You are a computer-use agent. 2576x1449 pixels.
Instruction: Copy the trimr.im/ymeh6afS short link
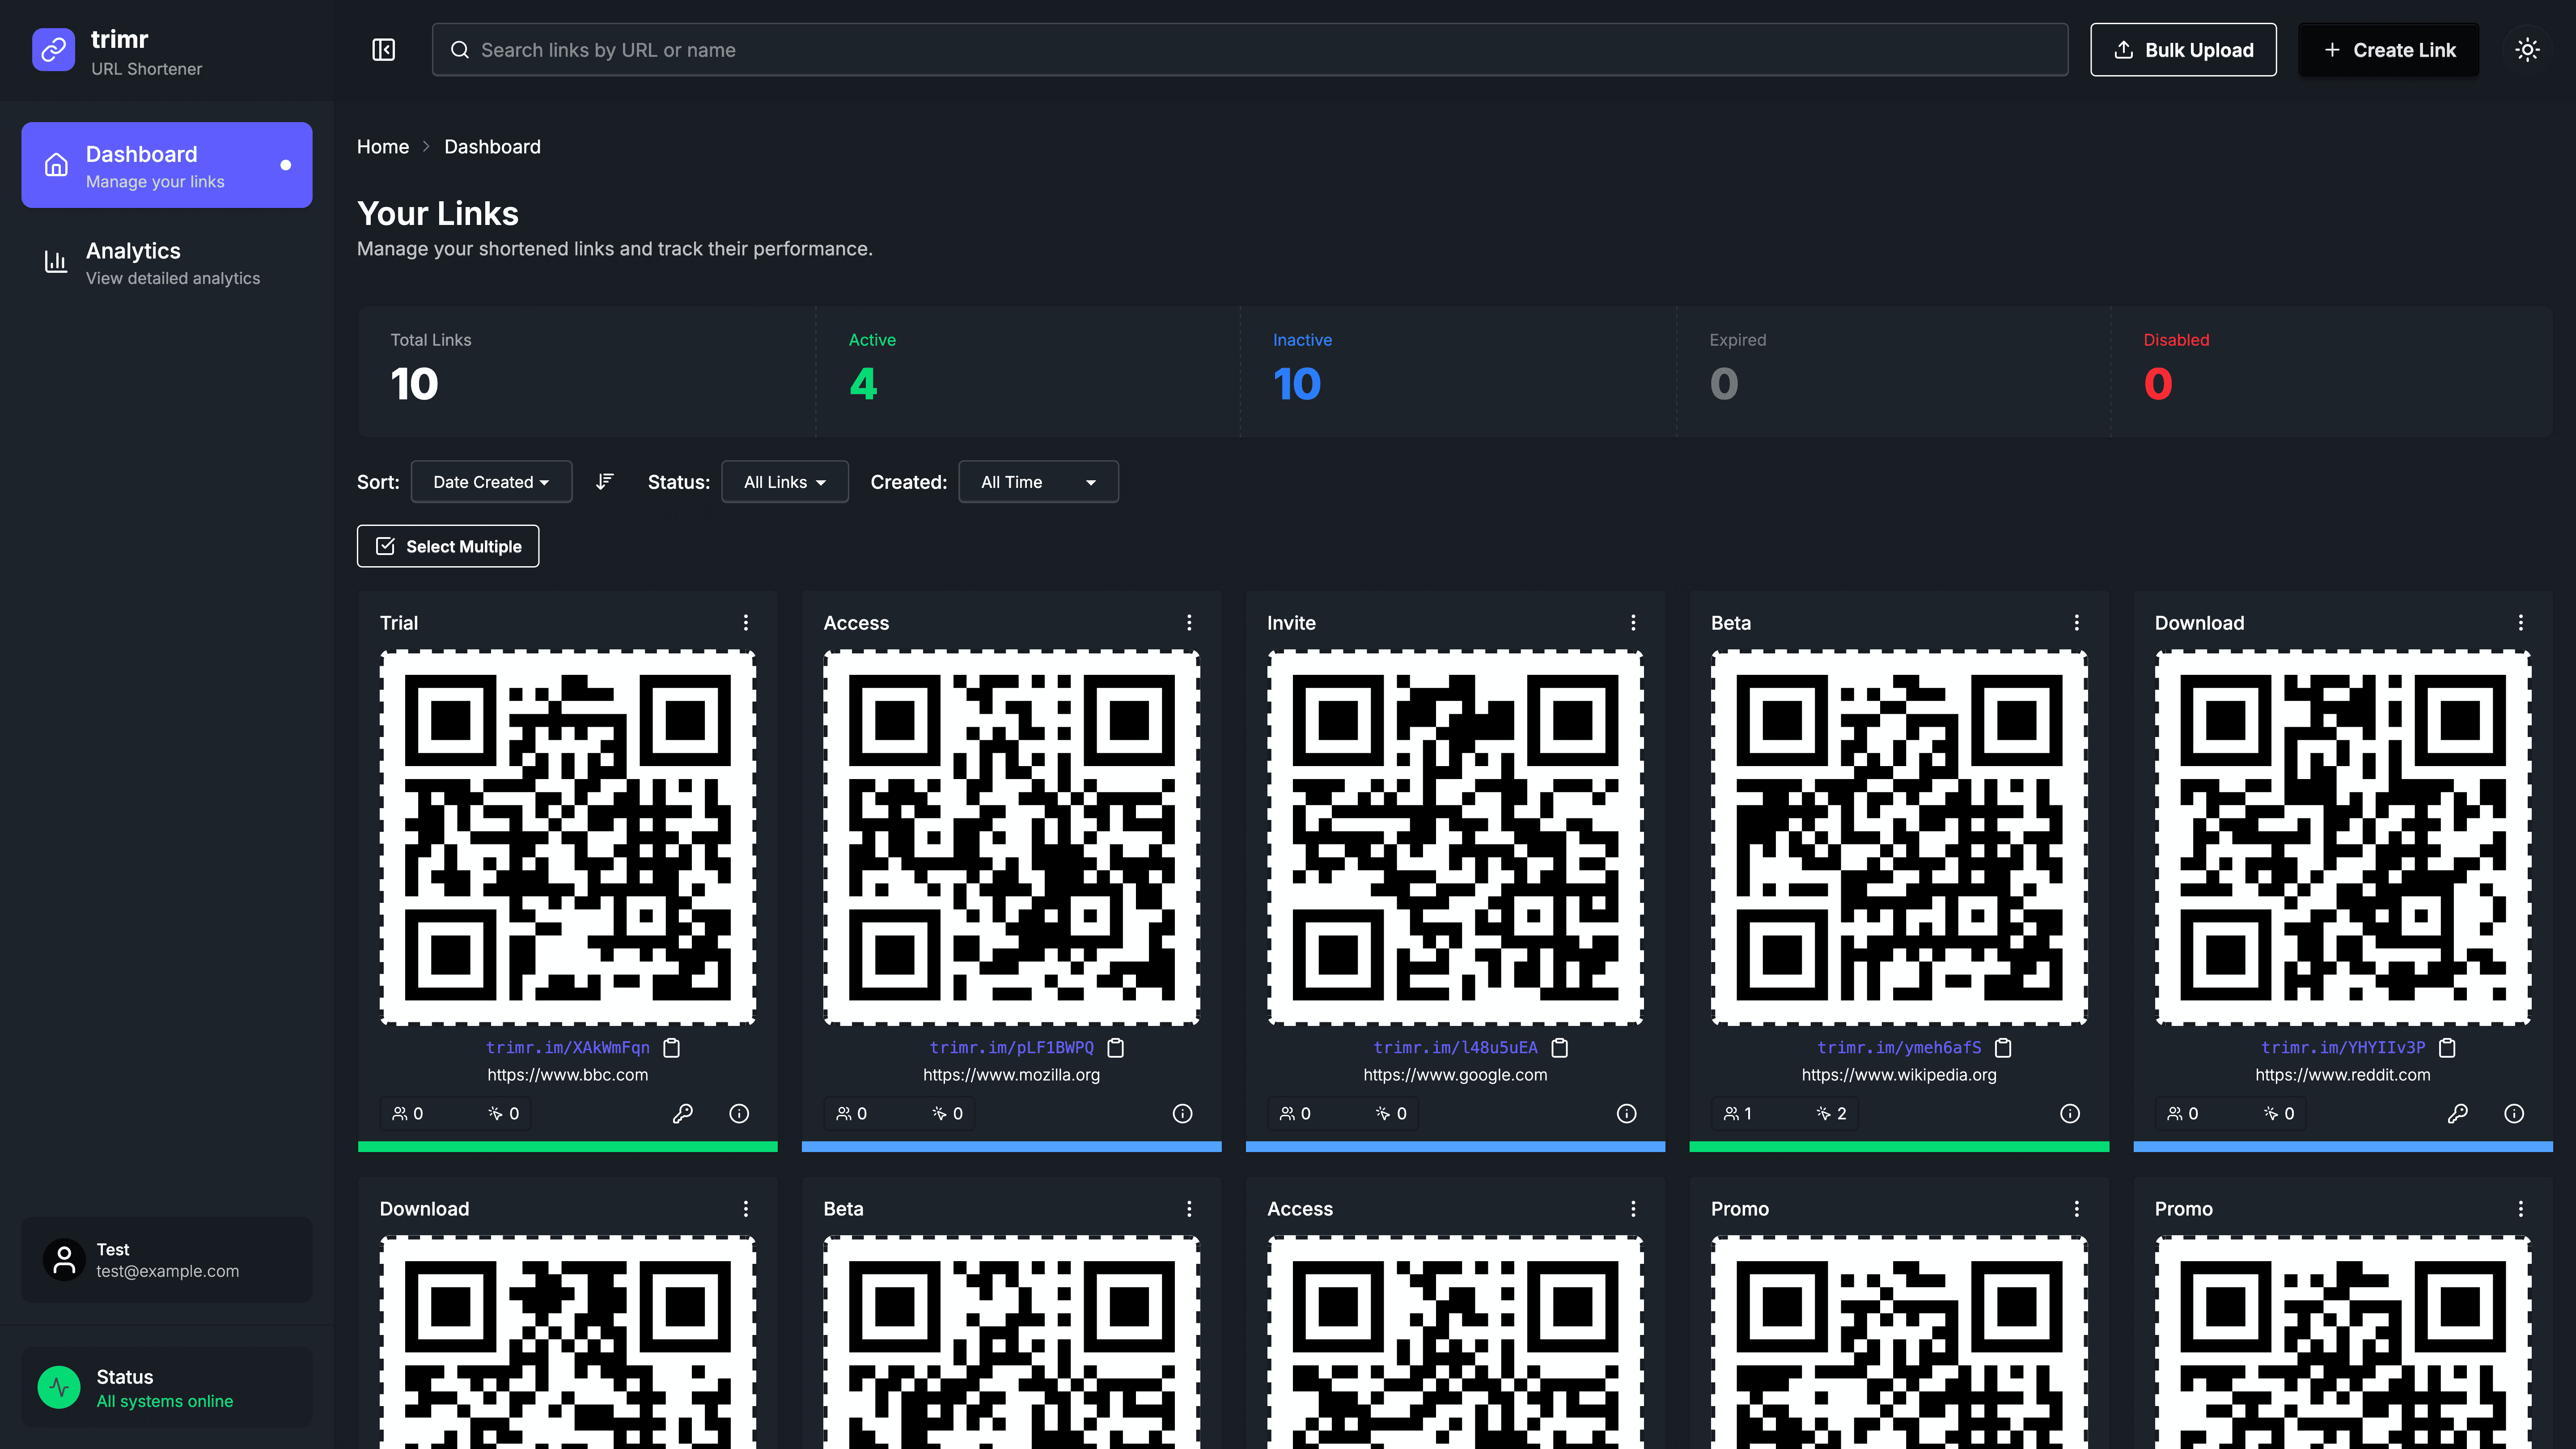tap(2003, 1048)
